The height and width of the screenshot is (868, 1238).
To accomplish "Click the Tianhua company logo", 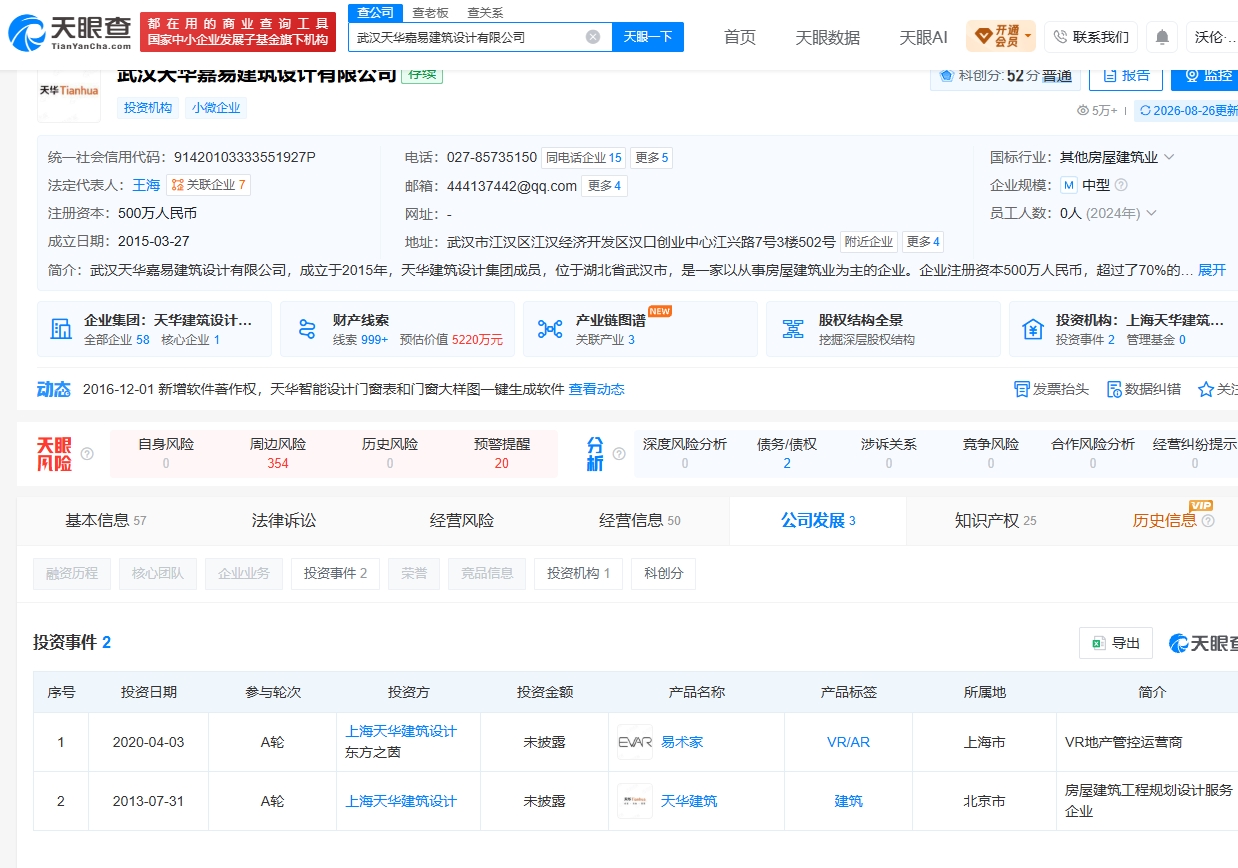I will [69, 90].
